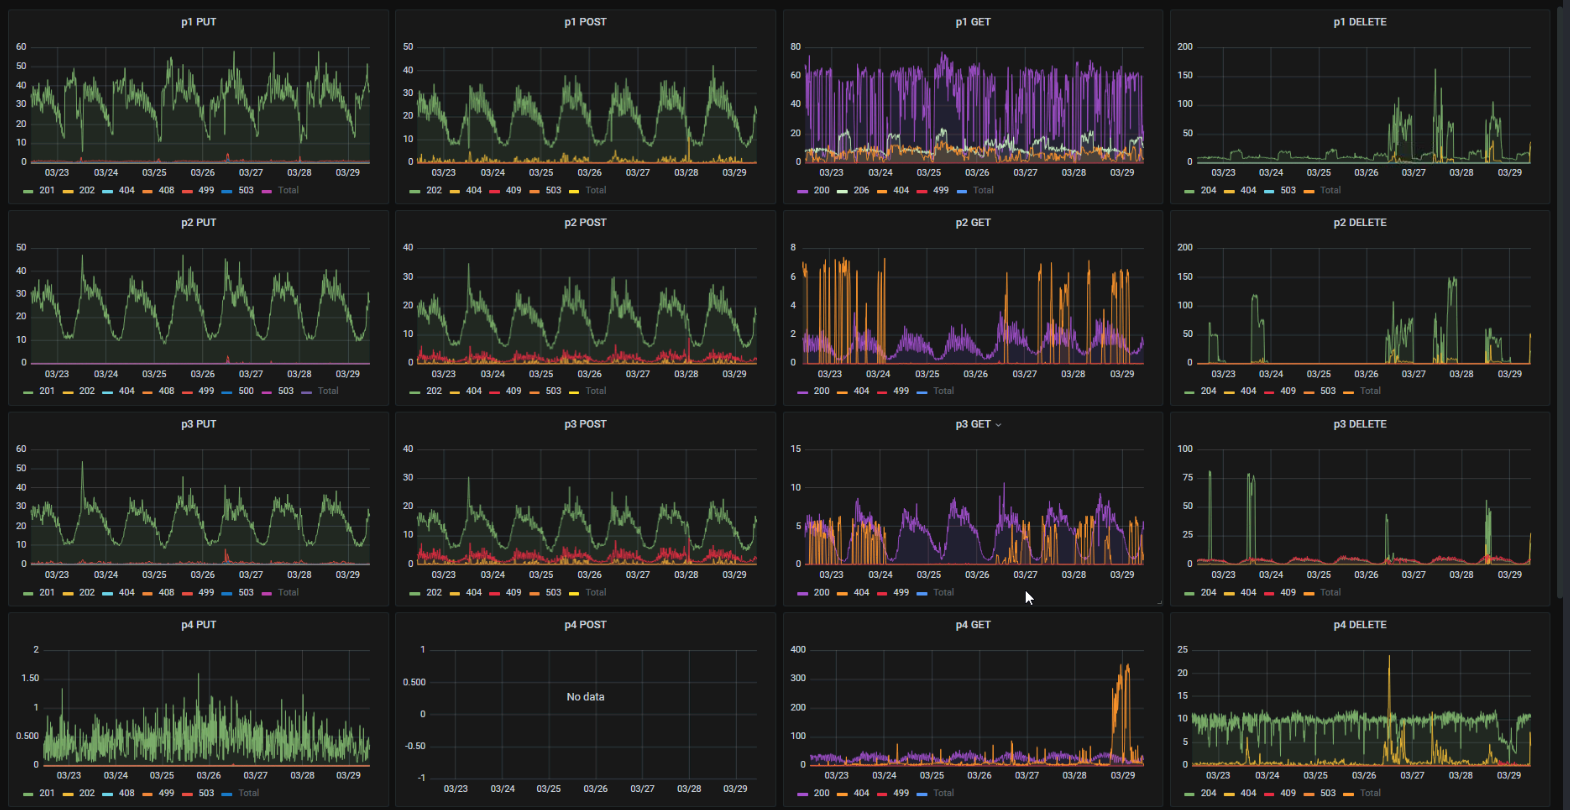This screenshot has width=1570, height=810.
Task: Click the 499 color swatch in p3 GET legend
Action: coord(882,593)
